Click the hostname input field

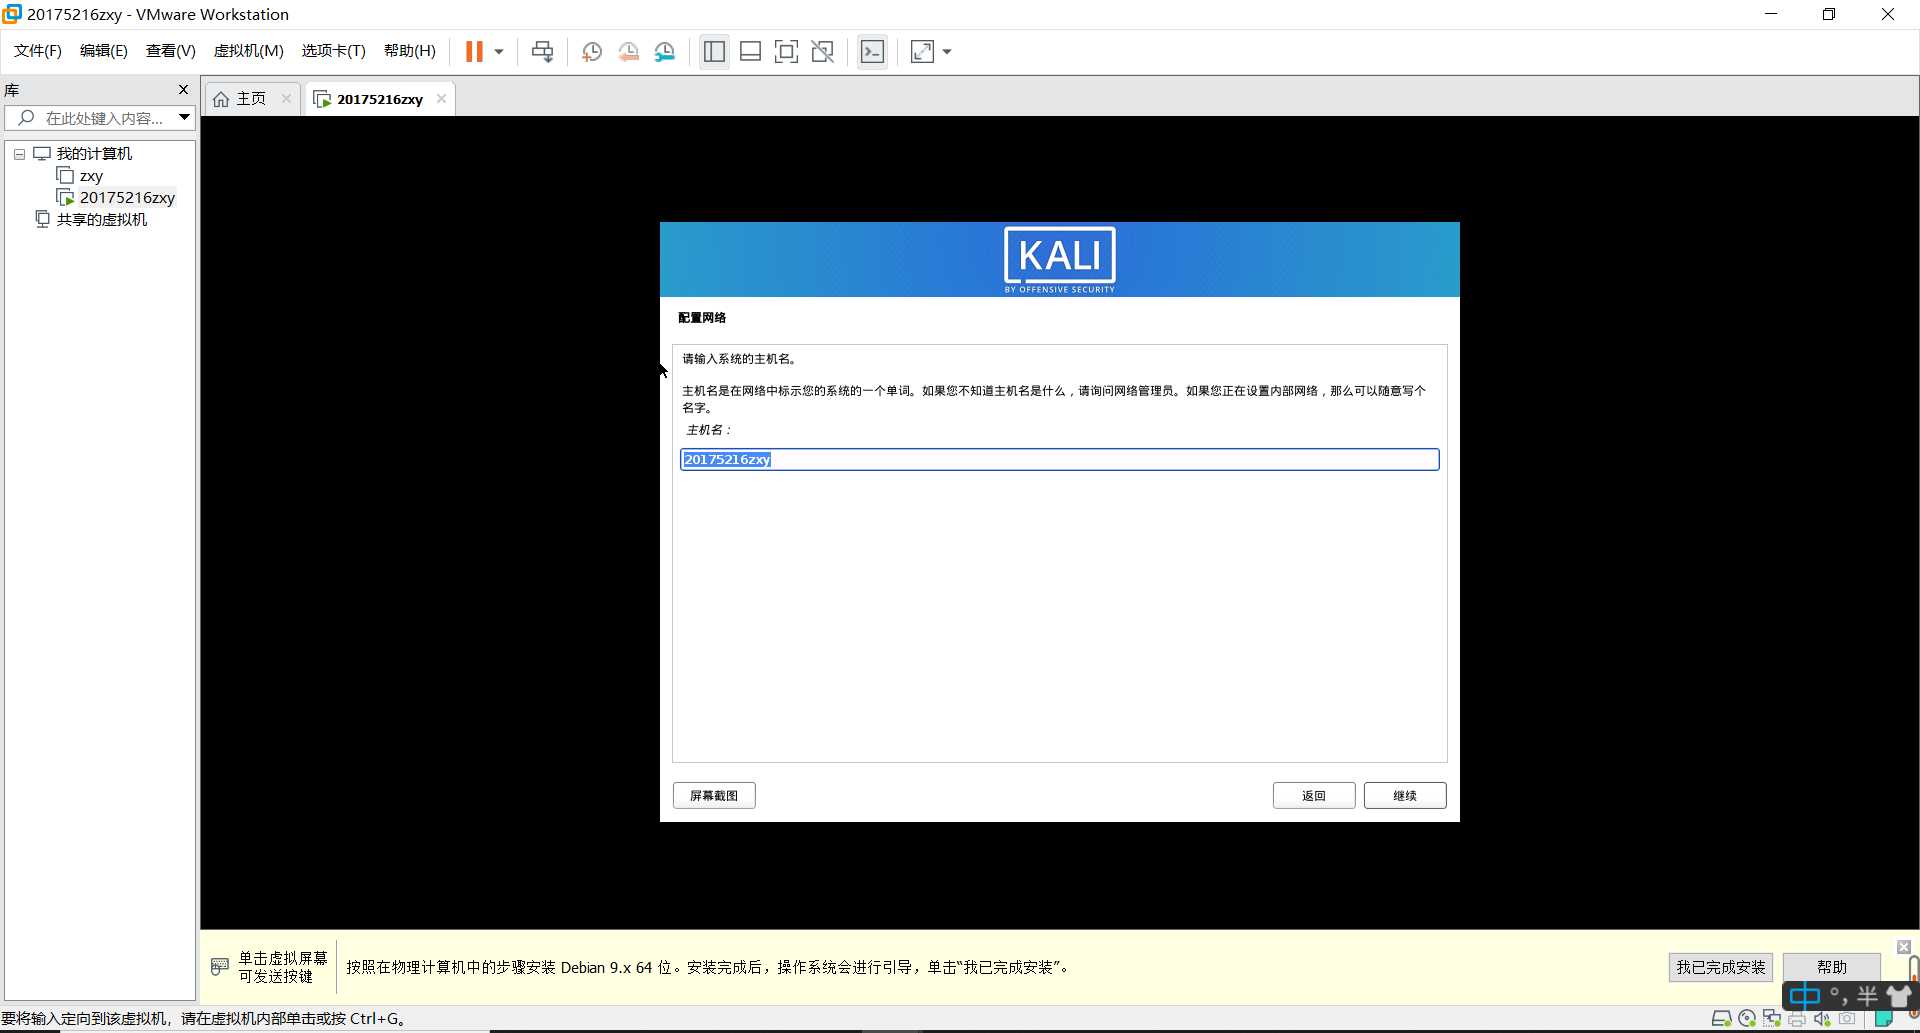click(x=1059, y=459)
